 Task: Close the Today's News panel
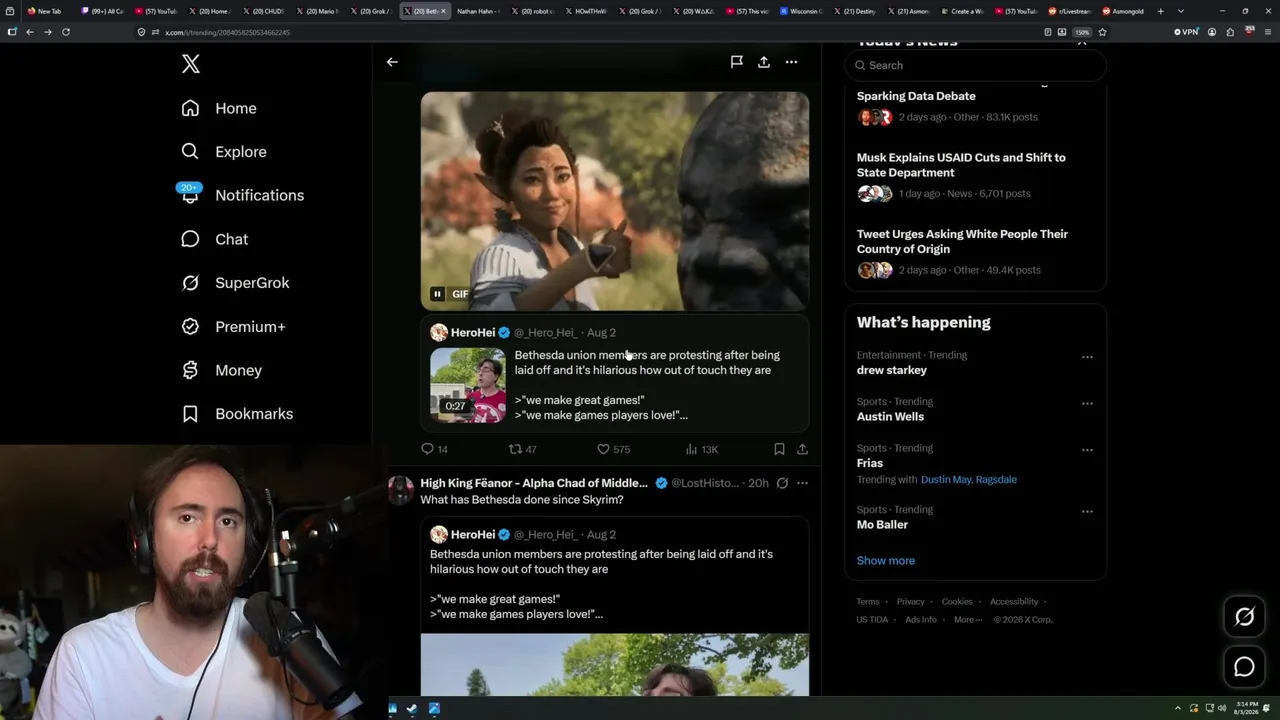[1082, 43]
